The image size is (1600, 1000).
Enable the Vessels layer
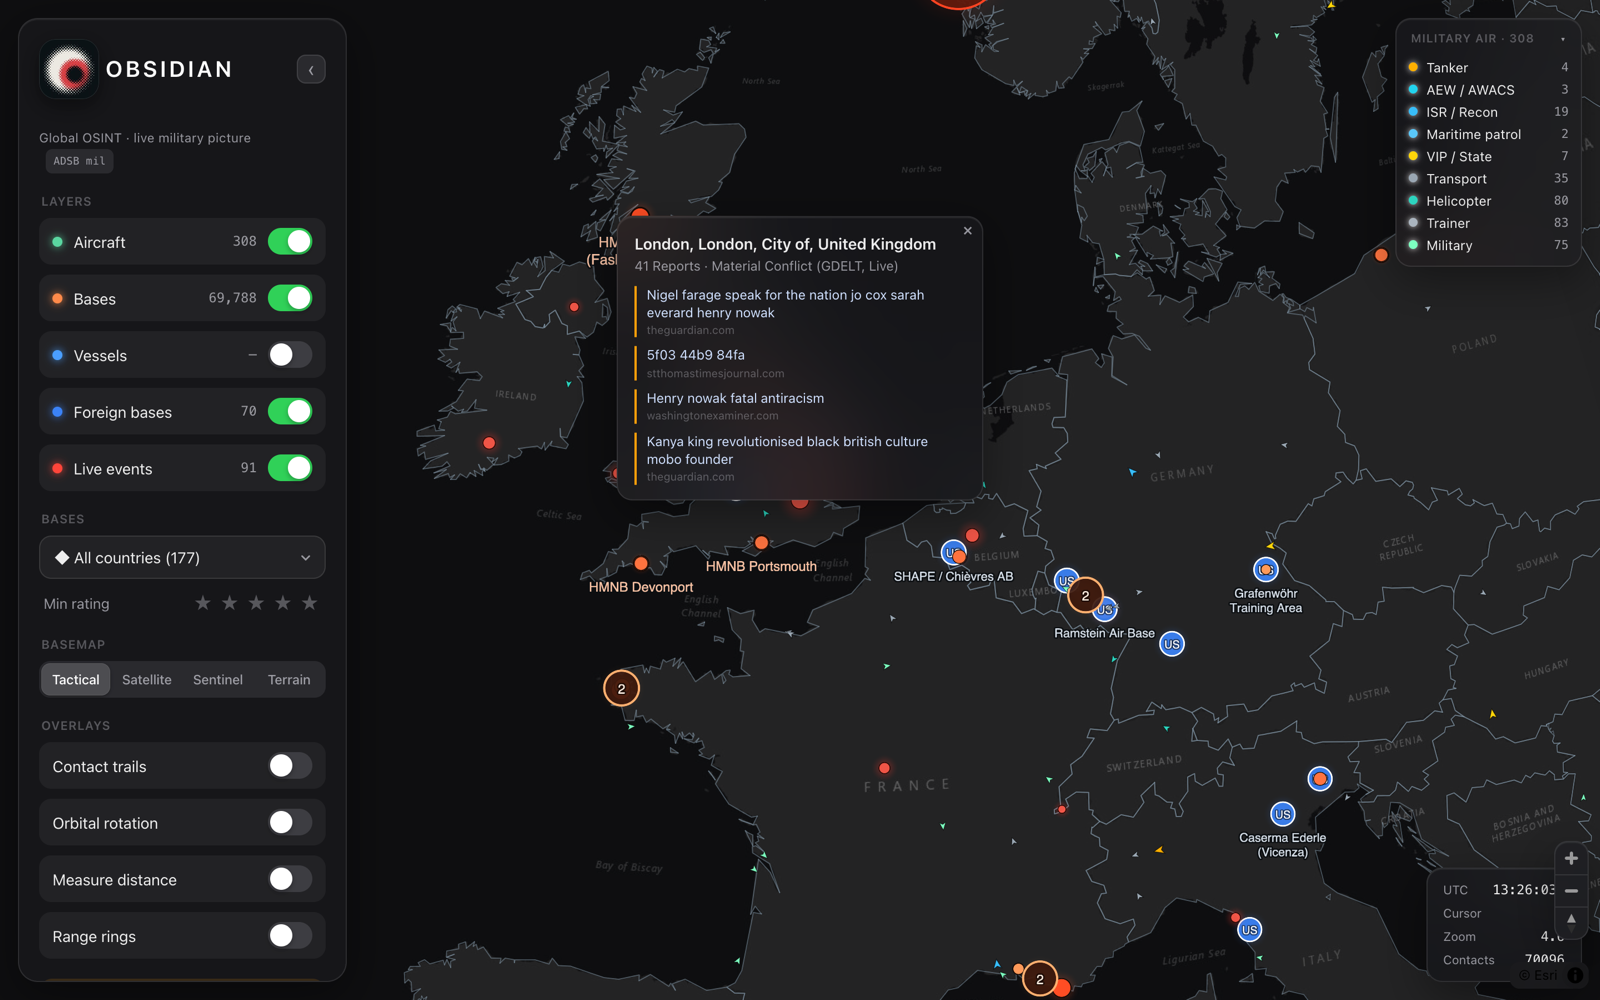pos(290,355)
